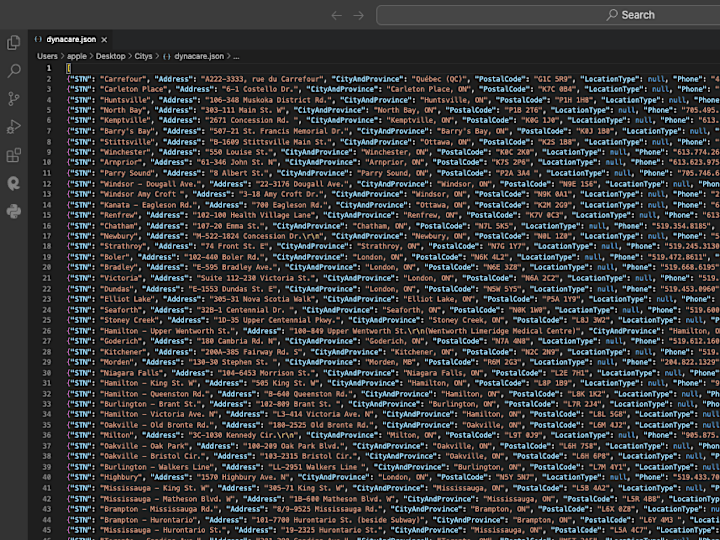The width and height of the screenshot is (720, 540).
Task: Click "Hamilton - Queenston Rd." STN value
Action: coord(155,394)
